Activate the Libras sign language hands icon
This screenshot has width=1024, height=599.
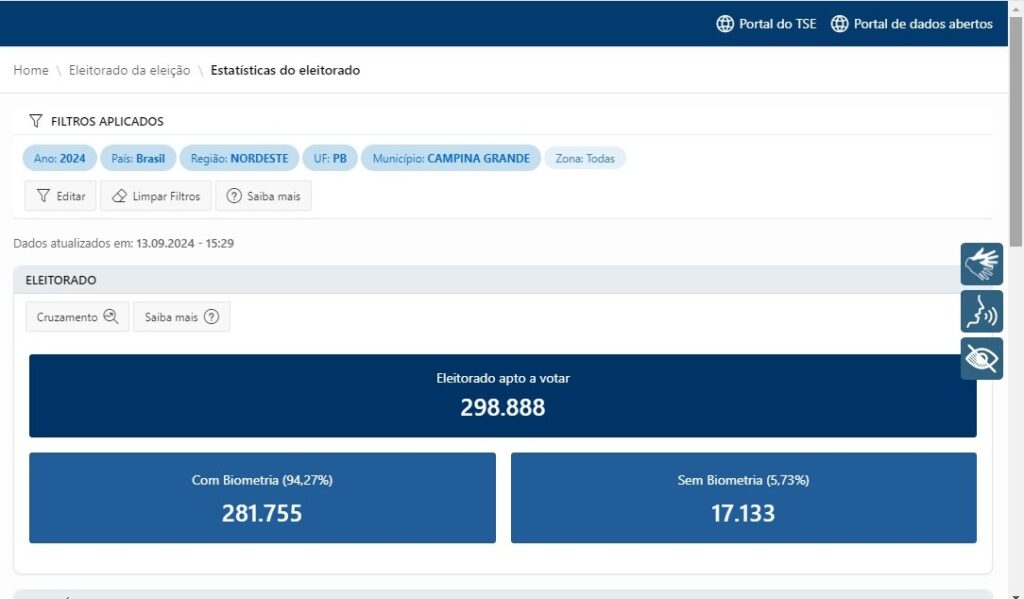[982, 264]
